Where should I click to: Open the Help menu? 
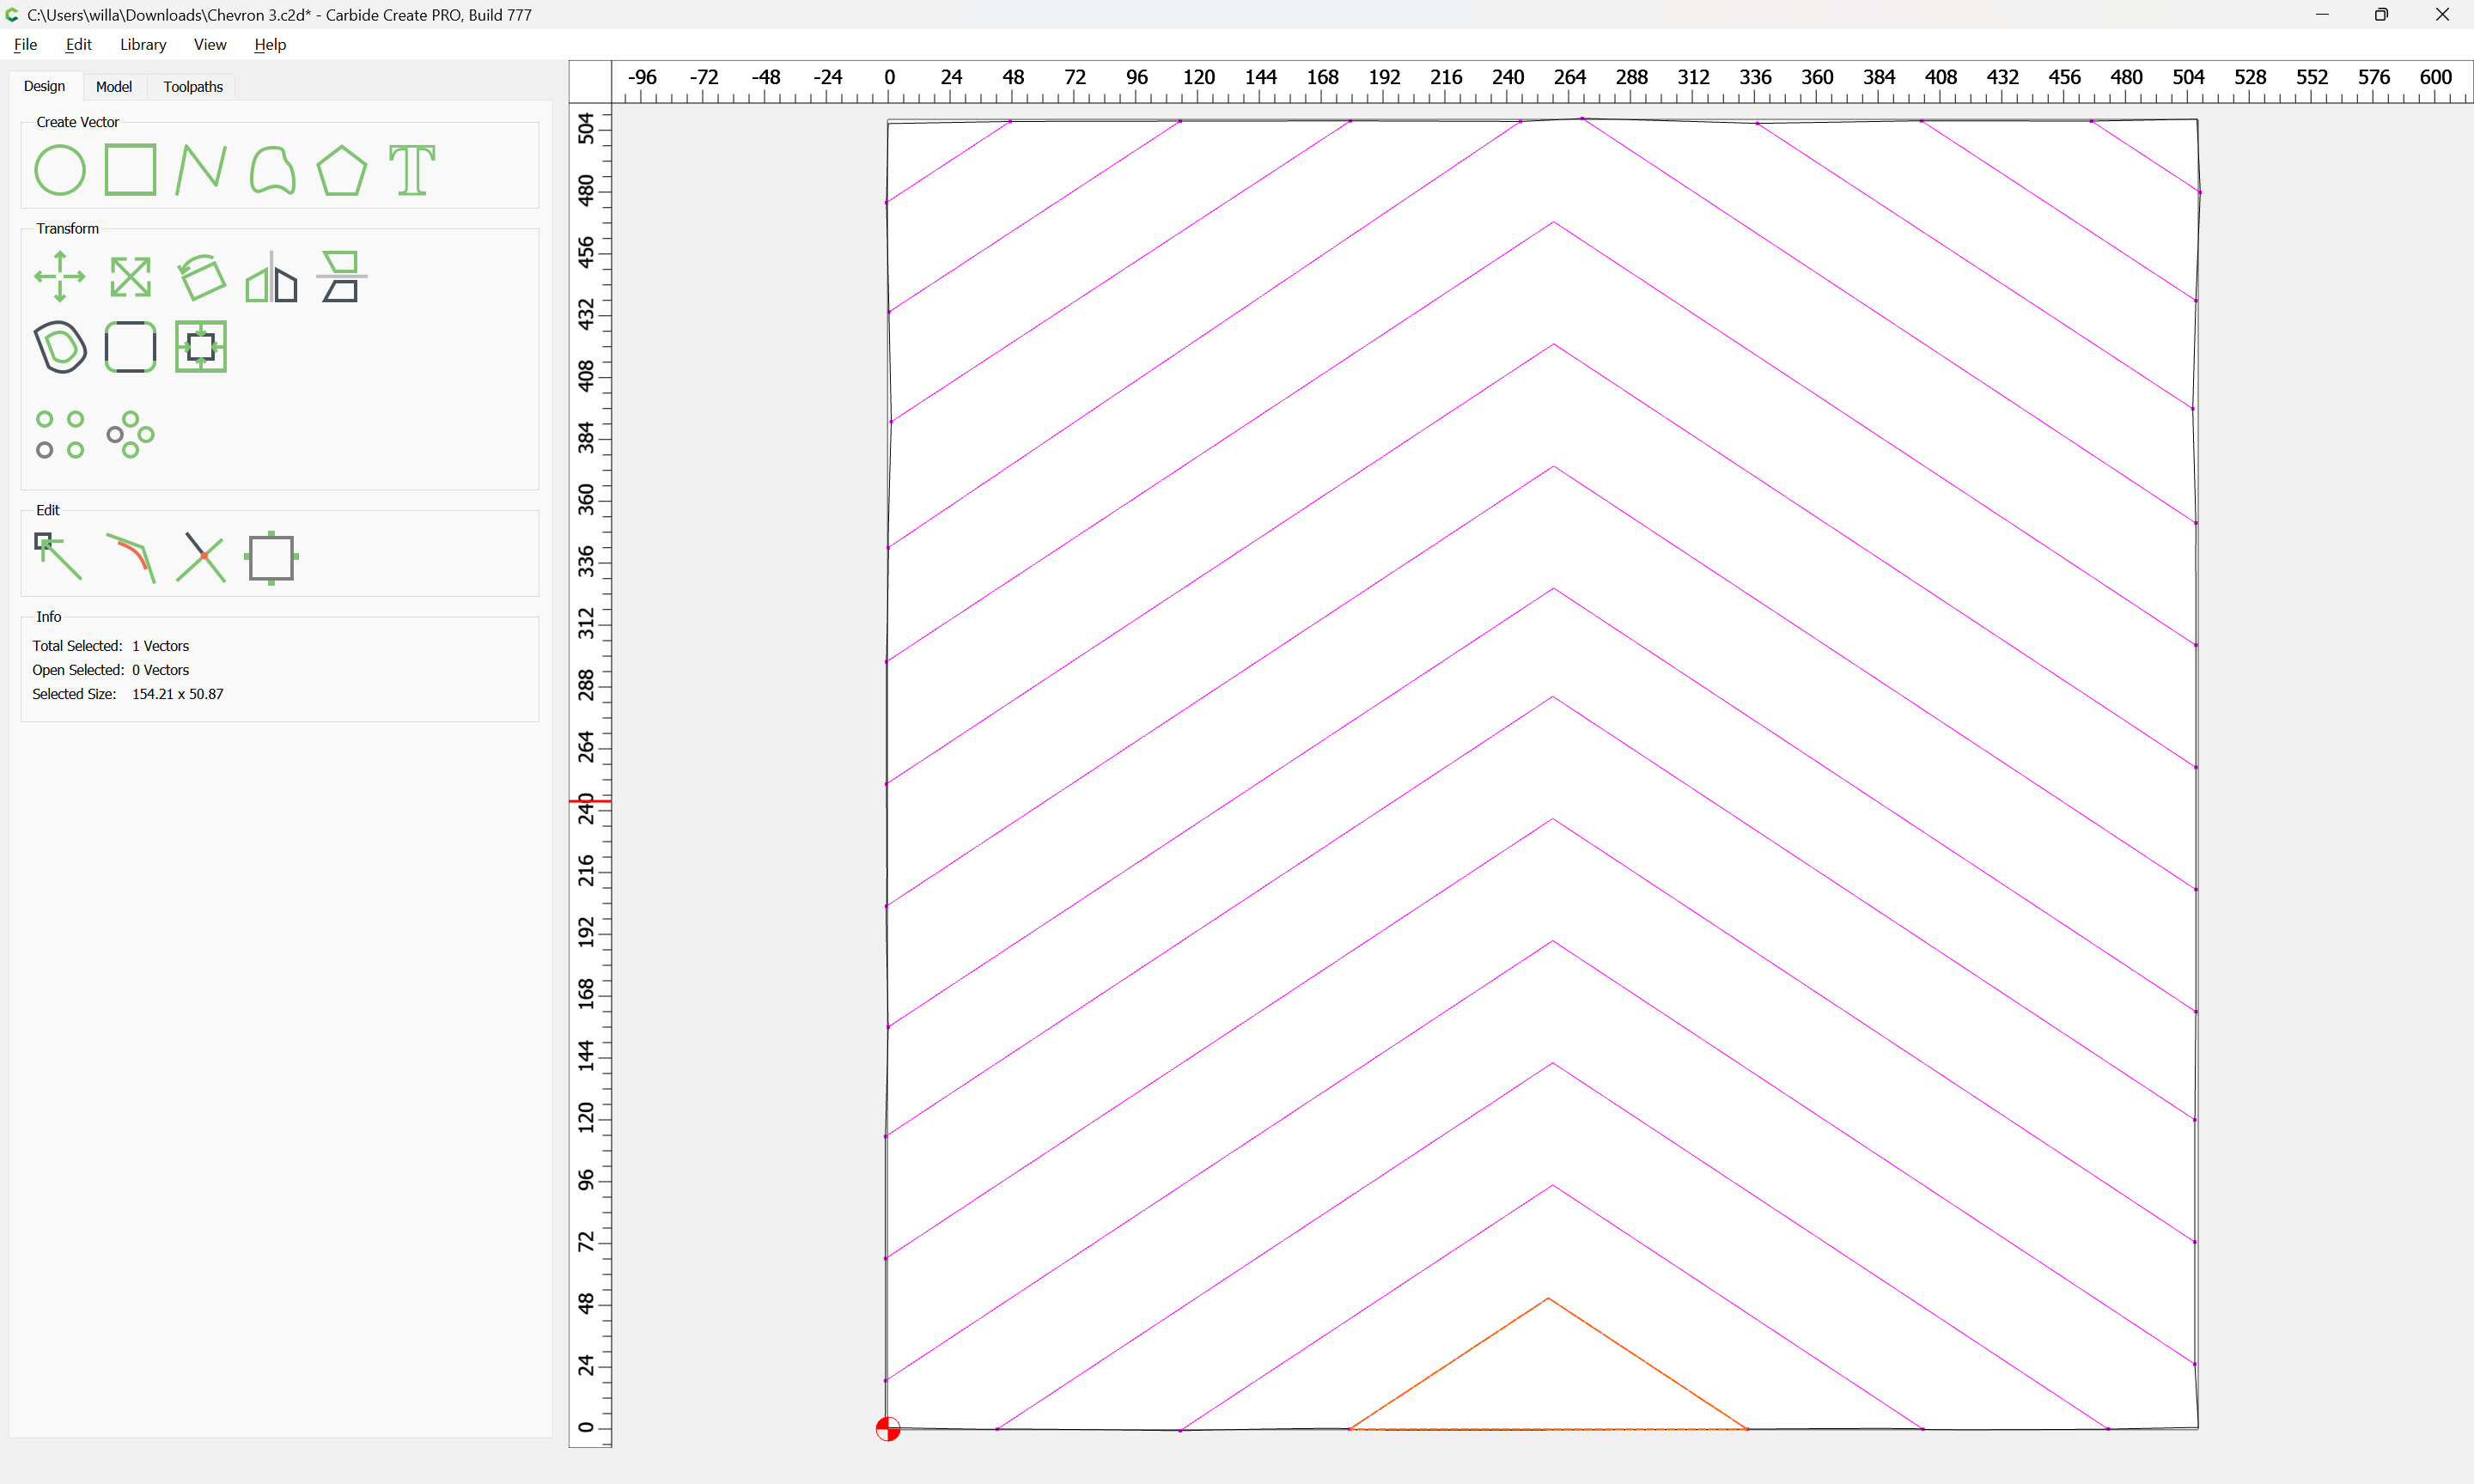pos(270,44)
